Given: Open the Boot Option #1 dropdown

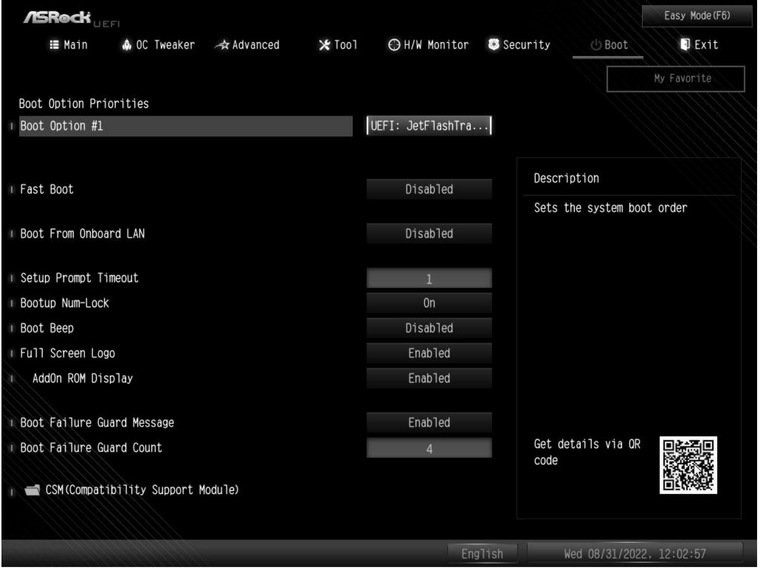Looking at the screenshot, I should [x=429, y=126].
